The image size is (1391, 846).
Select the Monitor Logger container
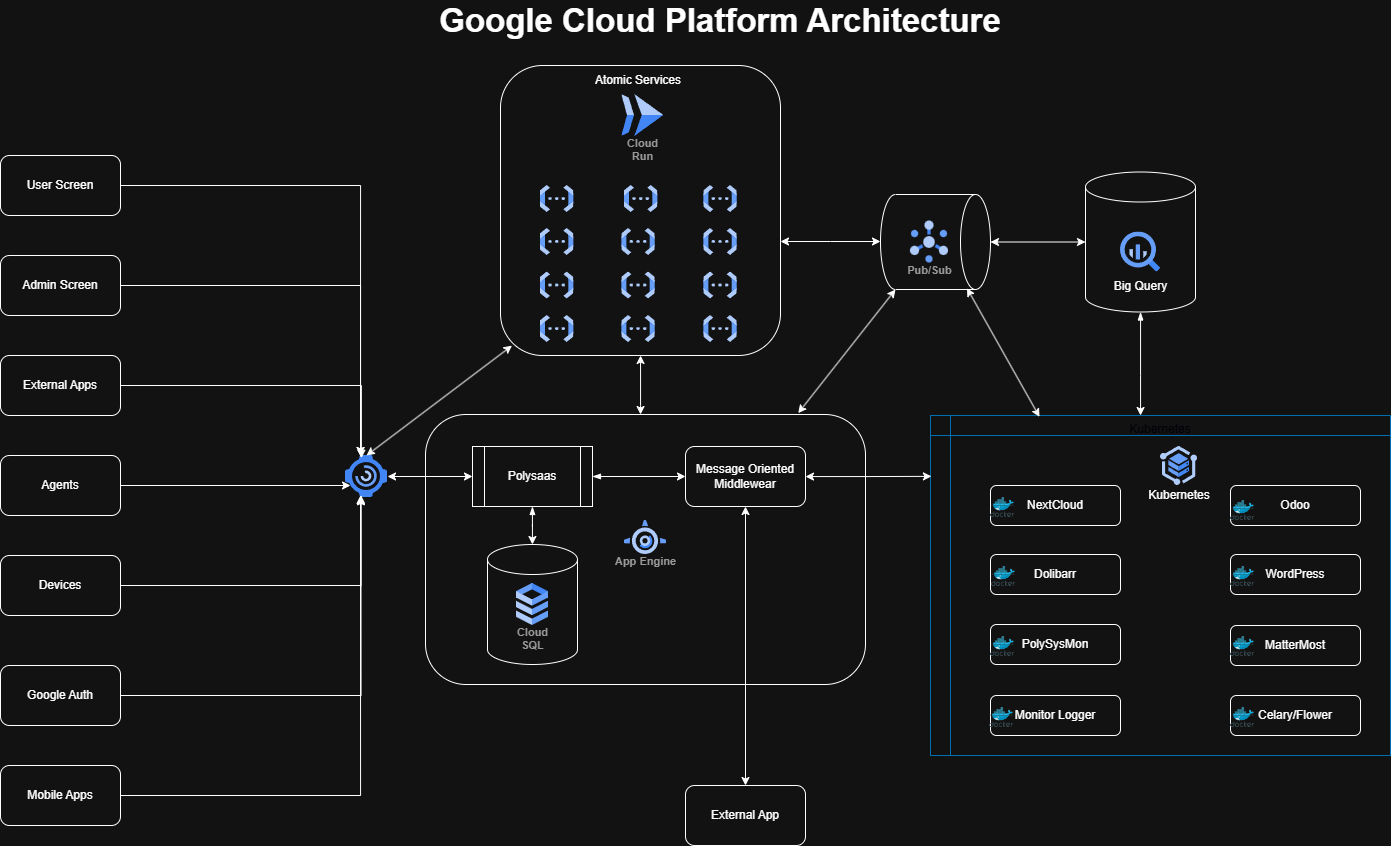point(1055,716)
